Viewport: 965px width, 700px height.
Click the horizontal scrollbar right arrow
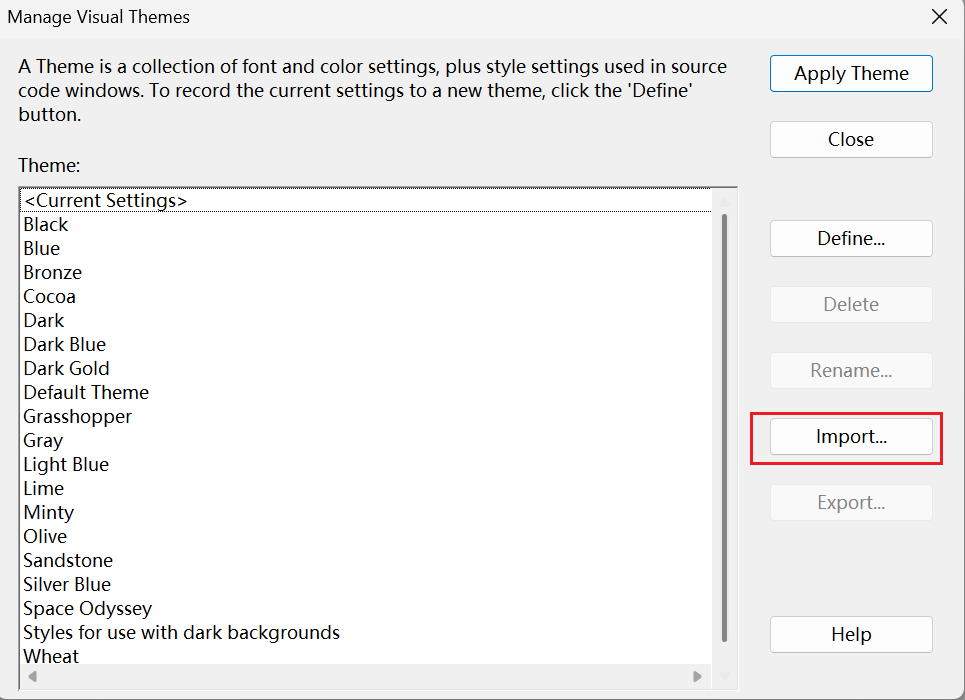[x=697, y=677]
